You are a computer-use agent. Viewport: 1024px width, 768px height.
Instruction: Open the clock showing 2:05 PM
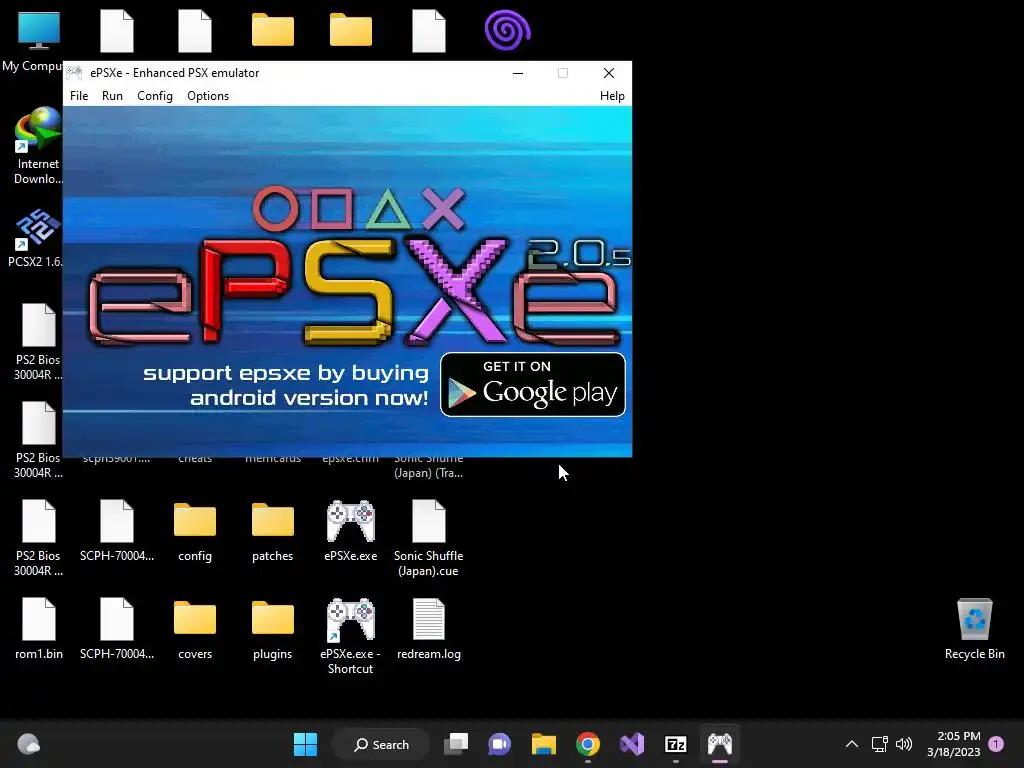coord(953,744)
